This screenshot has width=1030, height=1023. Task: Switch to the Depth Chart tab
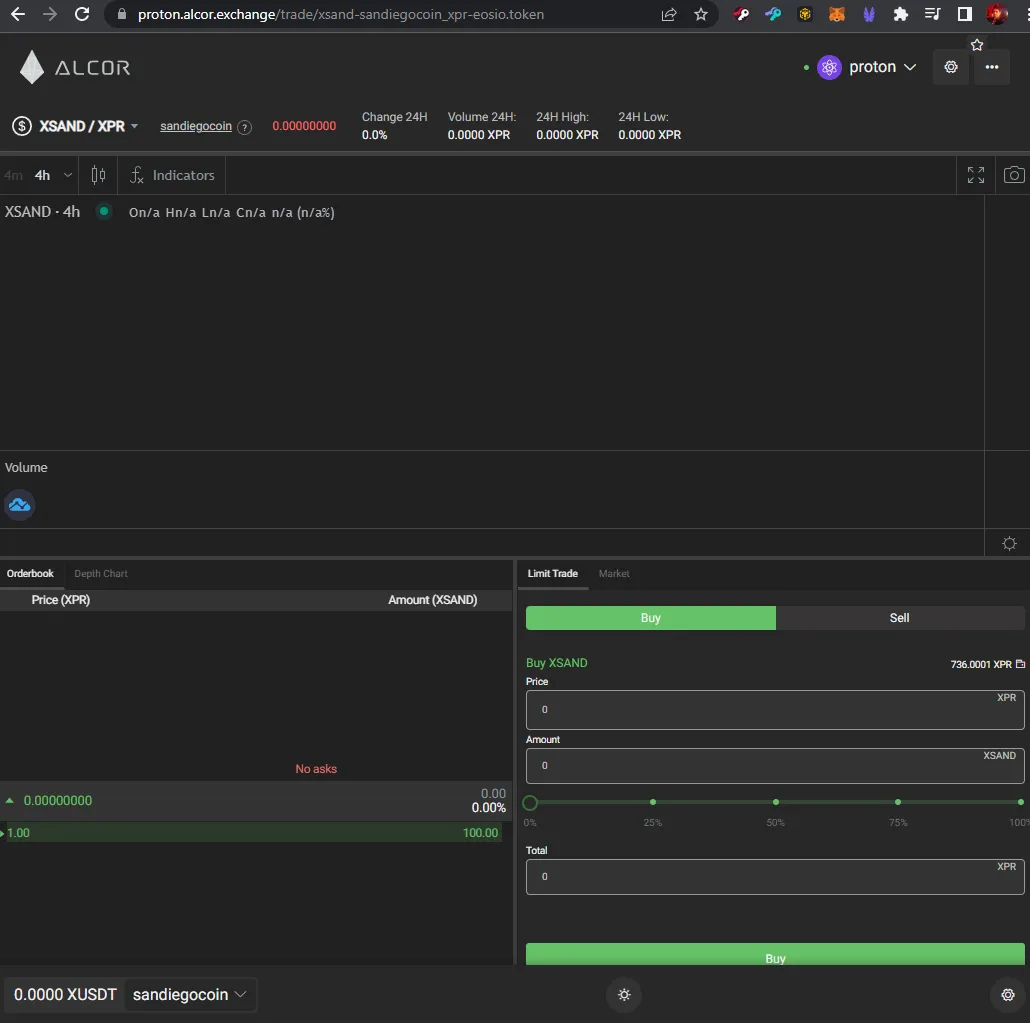(x=101, y=574)
